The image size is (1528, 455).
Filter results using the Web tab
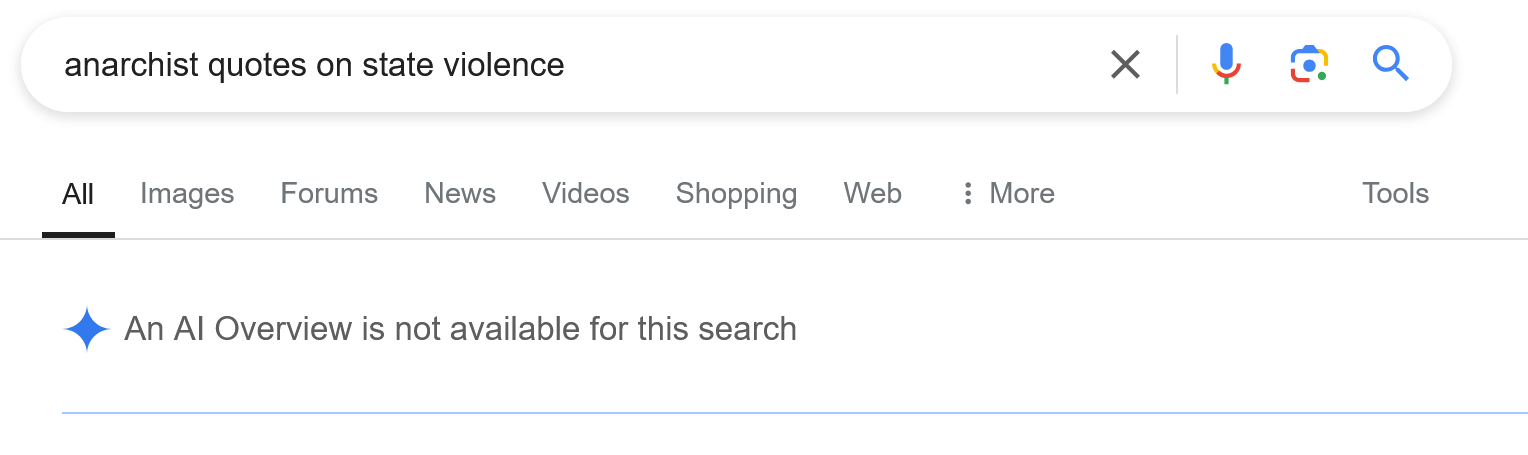[x=872, y=193]
